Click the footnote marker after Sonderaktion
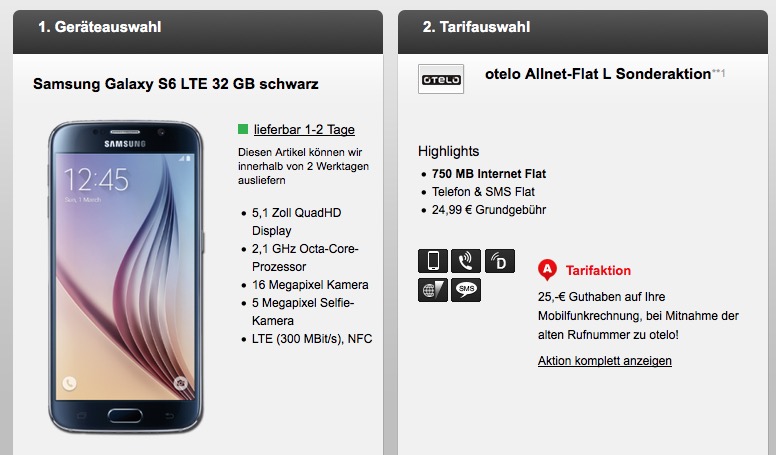Viewport: 776px width, 455px height. click(718, 73)
